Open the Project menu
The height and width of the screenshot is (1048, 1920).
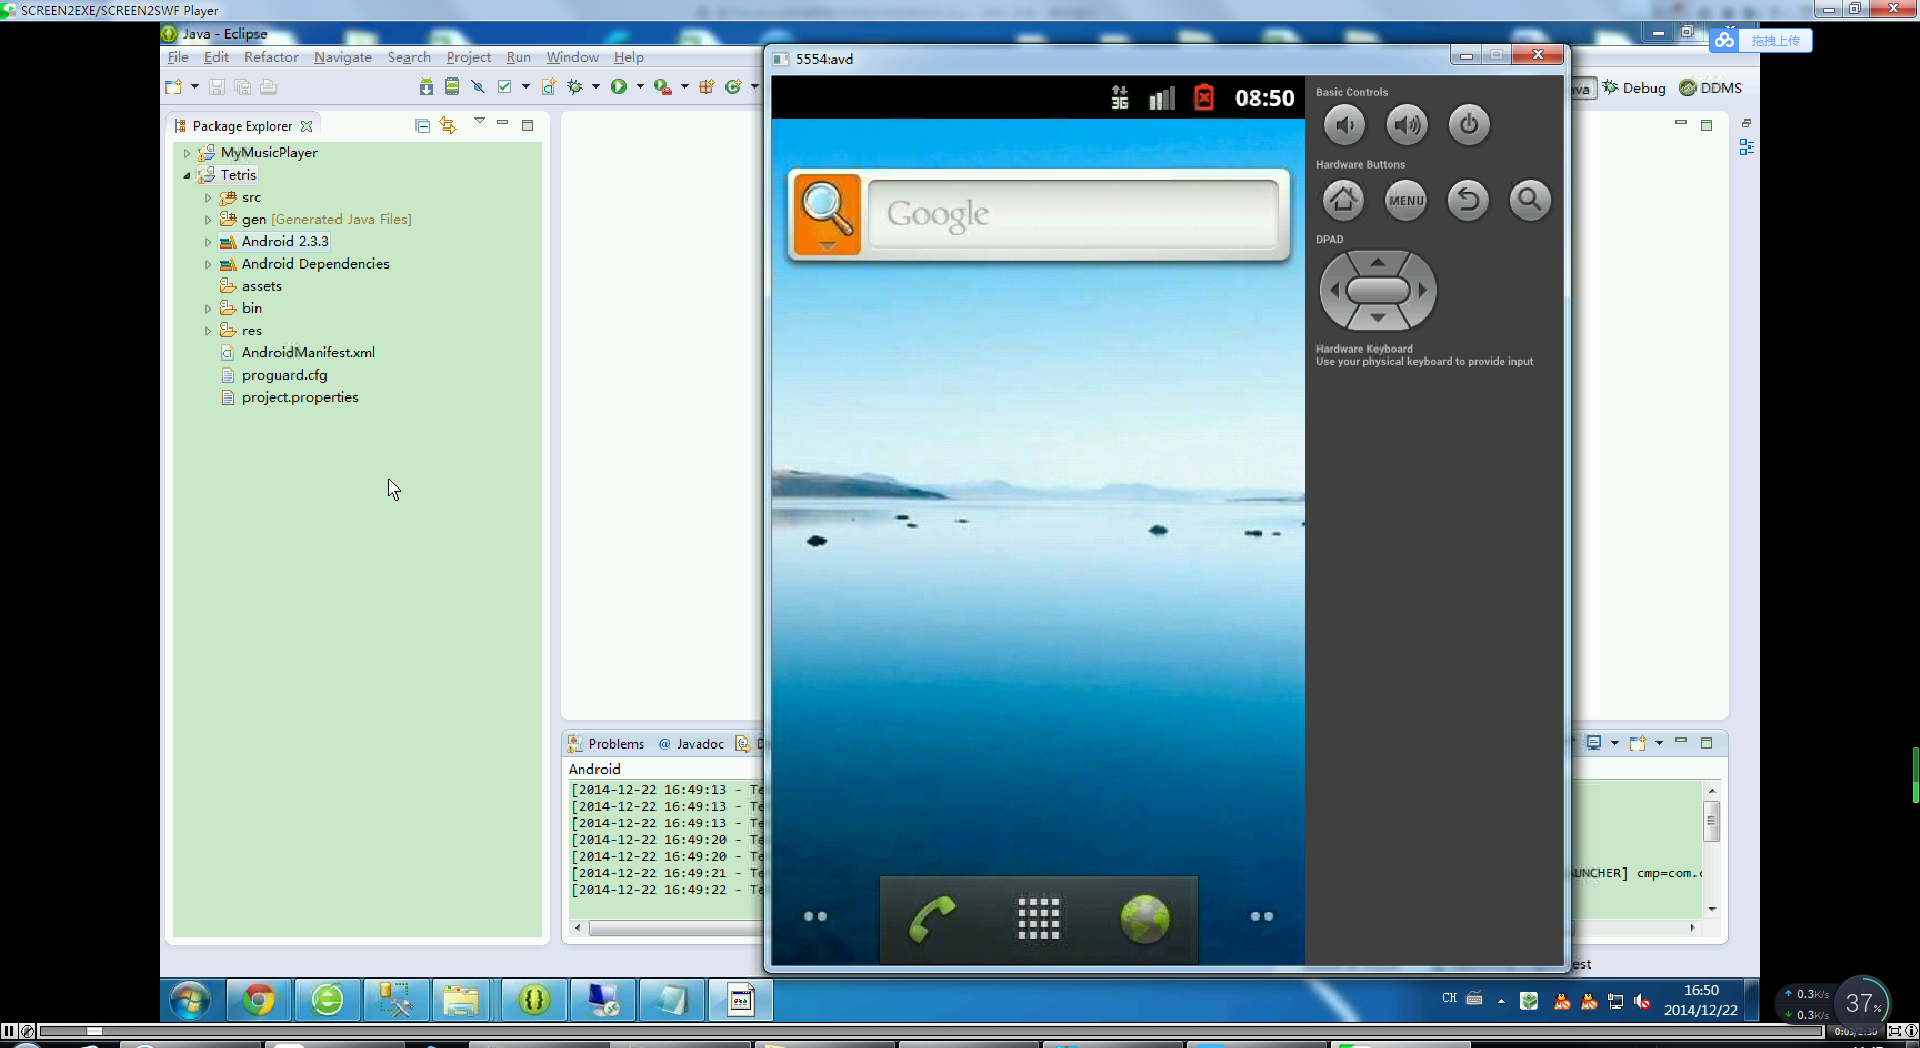[468, 57]
